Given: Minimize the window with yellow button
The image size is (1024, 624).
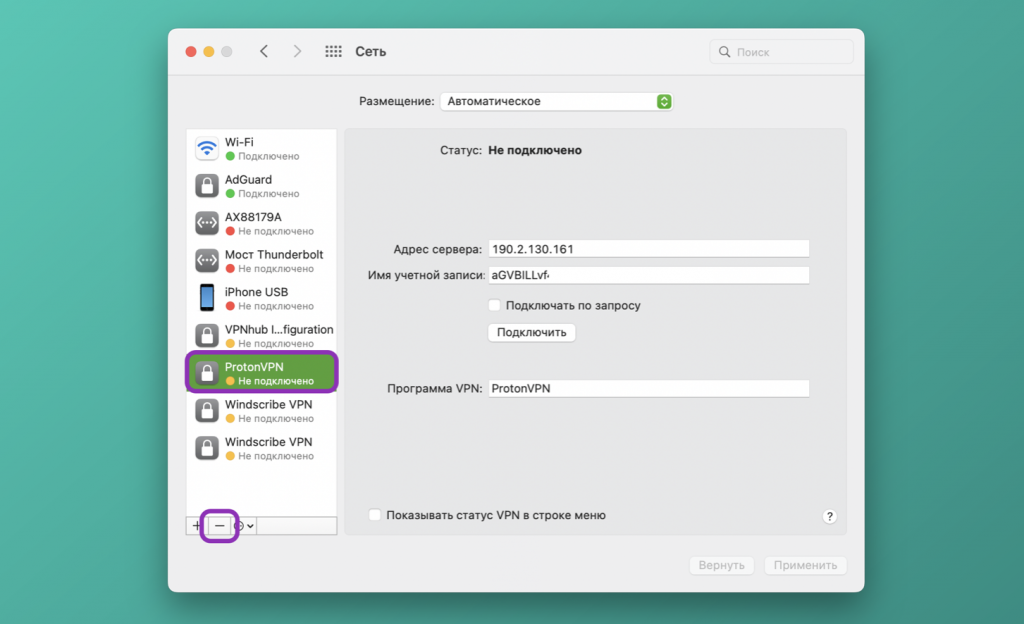Looking at the screenshot, I should (x=208, y=52).
